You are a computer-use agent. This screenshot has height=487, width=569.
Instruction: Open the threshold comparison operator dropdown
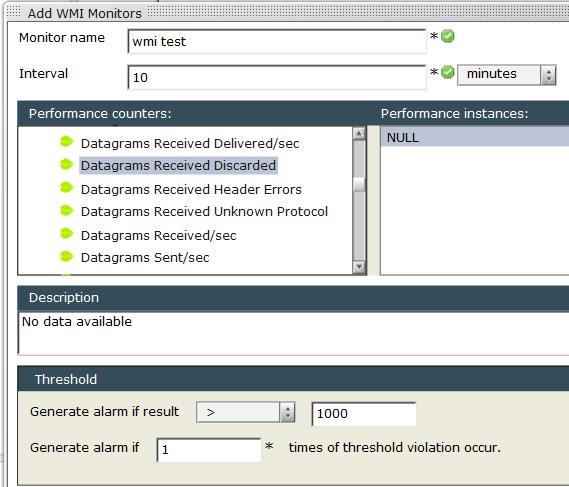246,412
